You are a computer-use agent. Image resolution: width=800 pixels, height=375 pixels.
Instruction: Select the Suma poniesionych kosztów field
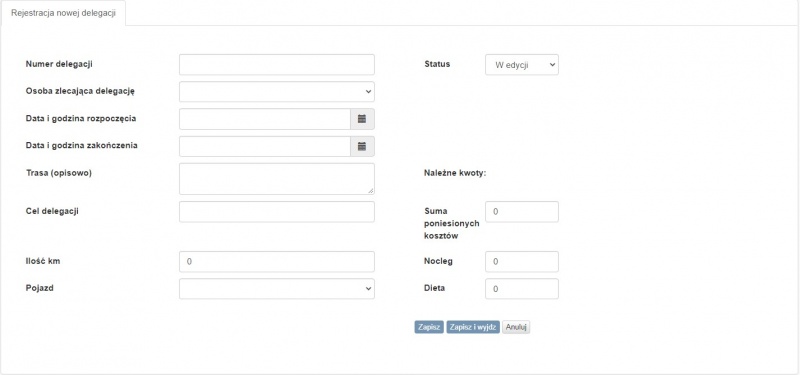point(522,212)
